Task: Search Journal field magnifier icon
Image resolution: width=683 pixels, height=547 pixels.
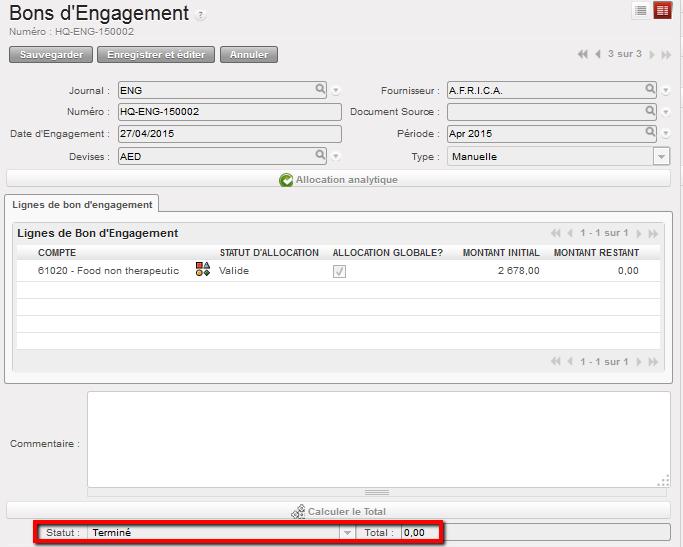Action: (321, 89)
